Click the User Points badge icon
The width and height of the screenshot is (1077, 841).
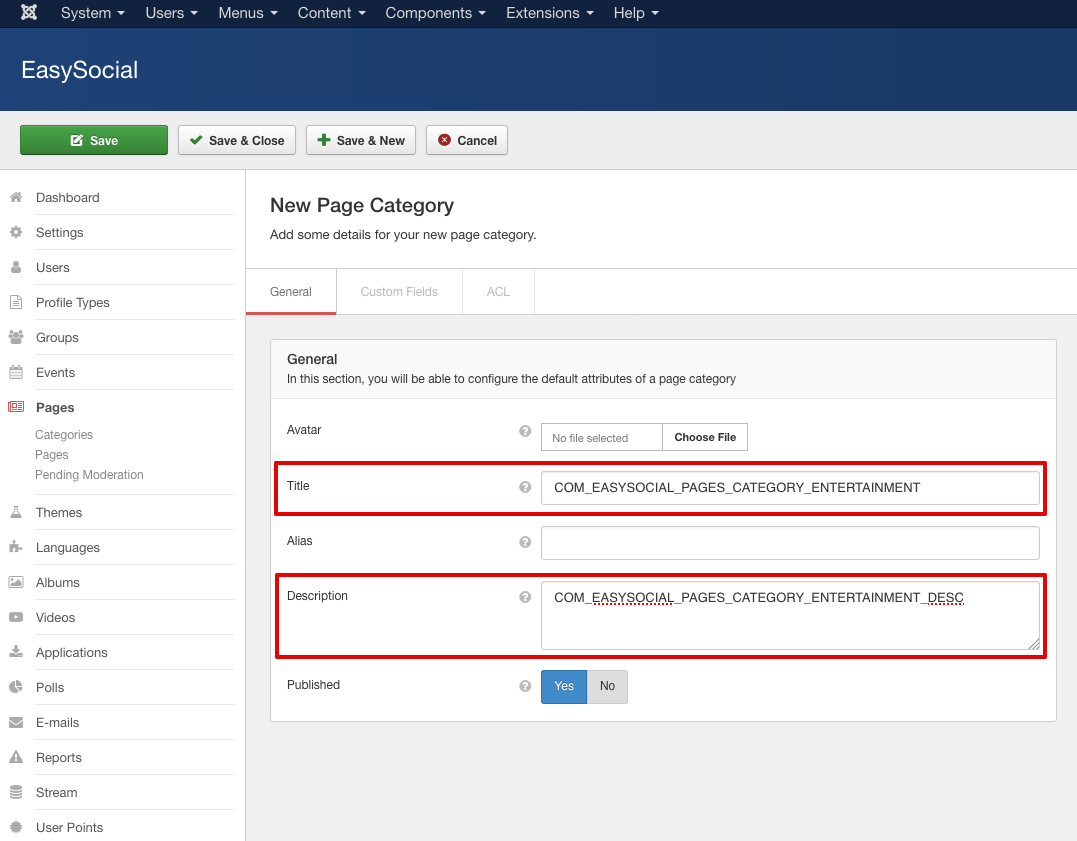click(16, 827)
